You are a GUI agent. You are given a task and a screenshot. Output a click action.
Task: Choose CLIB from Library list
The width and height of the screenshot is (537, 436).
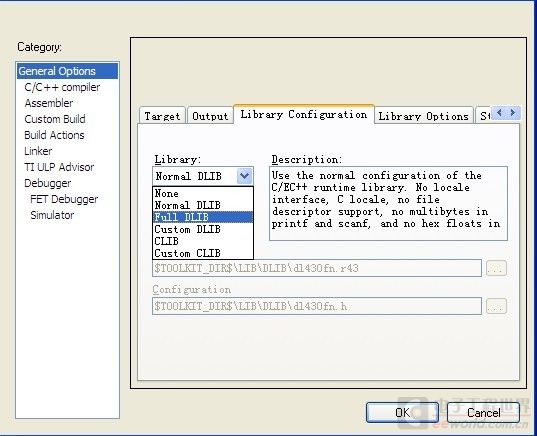(x=203, y=241)
